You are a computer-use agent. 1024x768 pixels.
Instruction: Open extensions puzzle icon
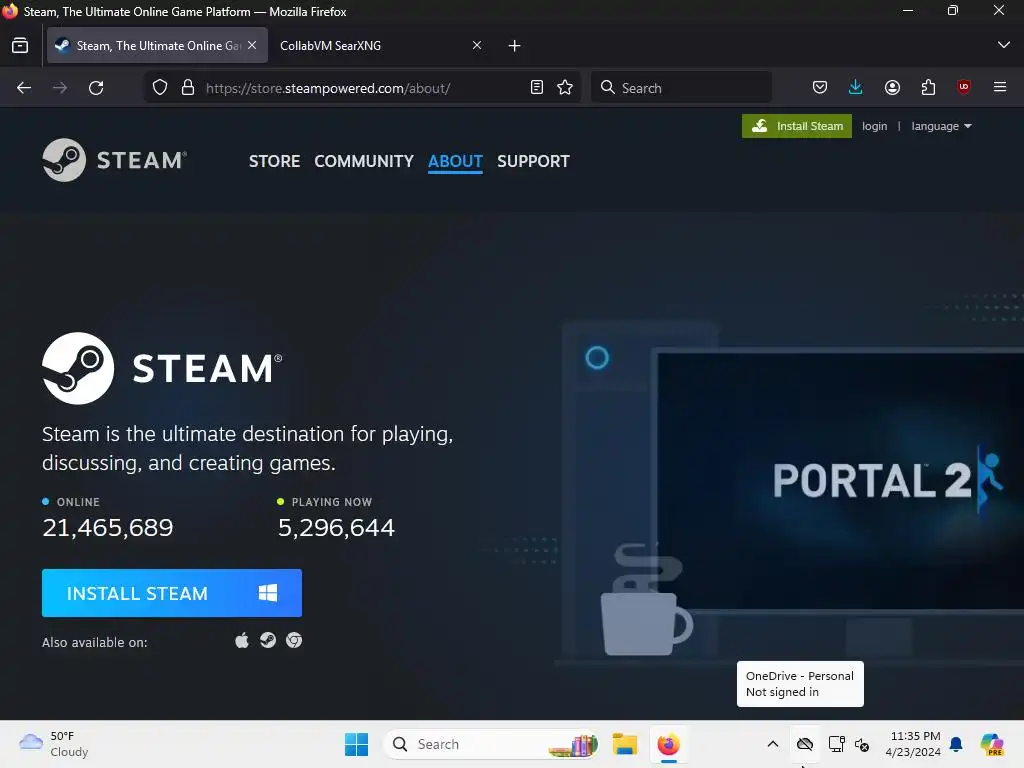pyautogui.click(x=928, y=88)
